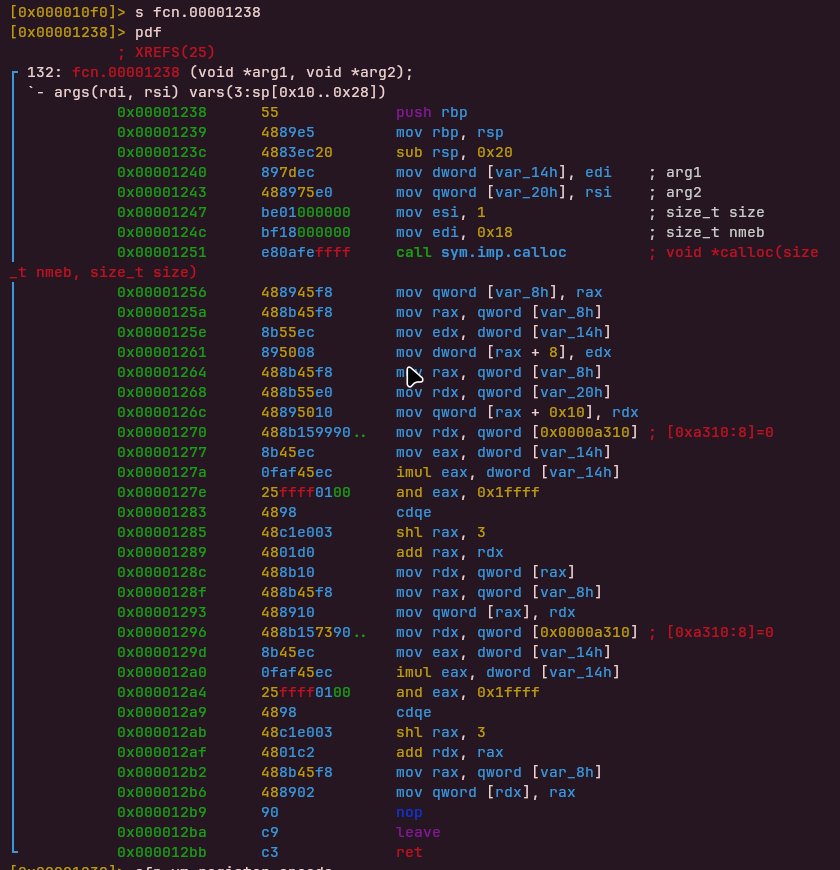
Task: Click the 'call sym.imp.calloc' instruction
Action: pos(481,252)
